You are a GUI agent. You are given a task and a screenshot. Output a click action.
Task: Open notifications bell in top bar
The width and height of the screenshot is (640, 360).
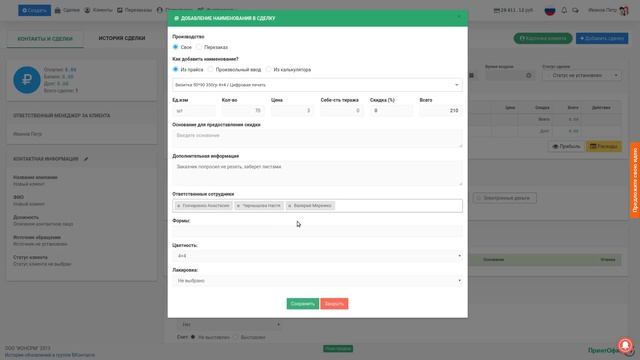point(564,10)
